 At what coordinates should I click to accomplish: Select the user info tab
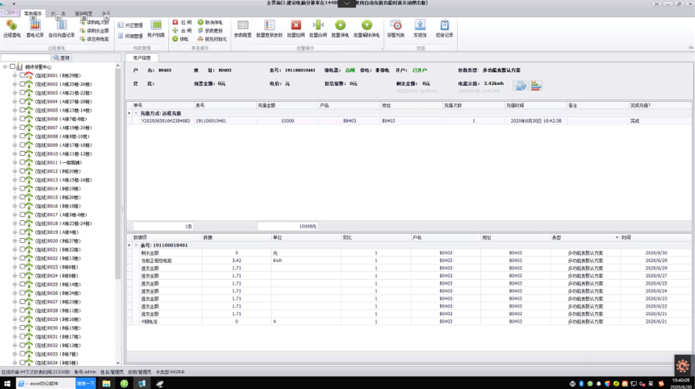142,58
